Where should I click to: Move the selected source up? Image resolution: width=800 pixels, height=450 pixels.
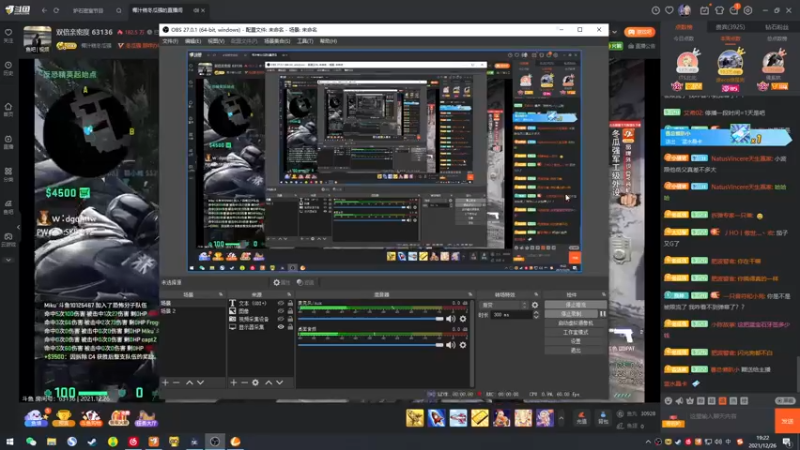tap(268, 382)
